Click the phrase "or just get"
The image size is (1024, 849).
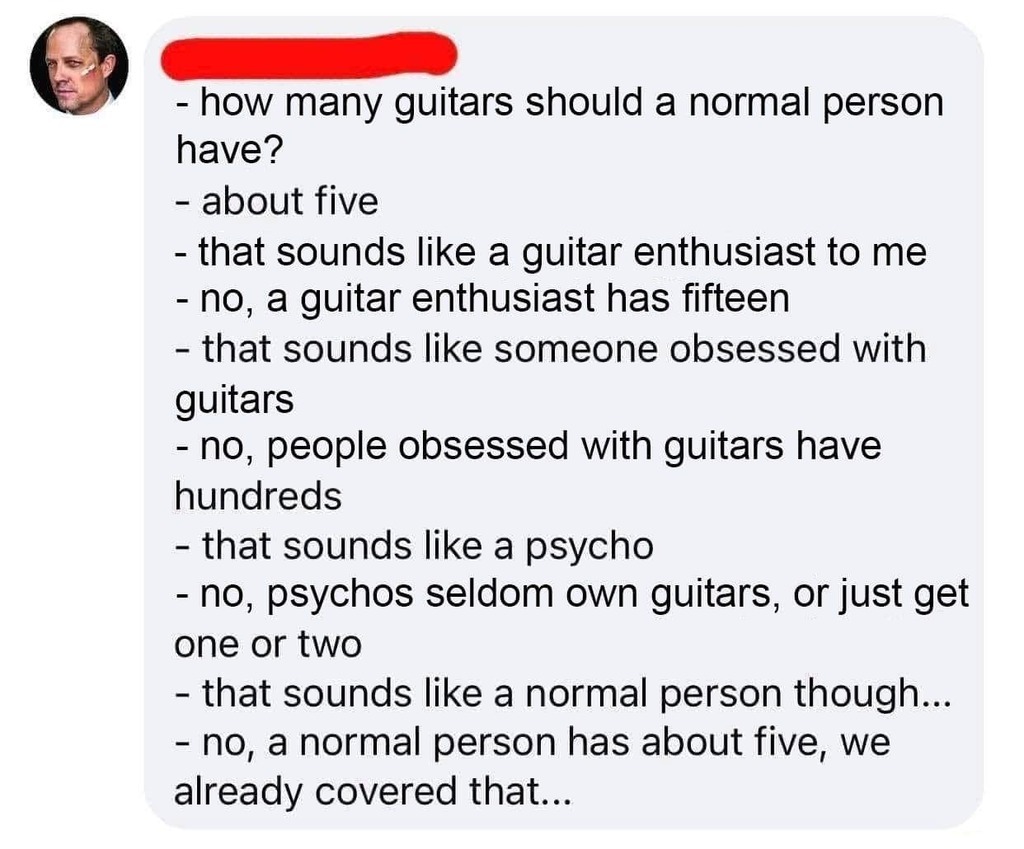[881, 594]
